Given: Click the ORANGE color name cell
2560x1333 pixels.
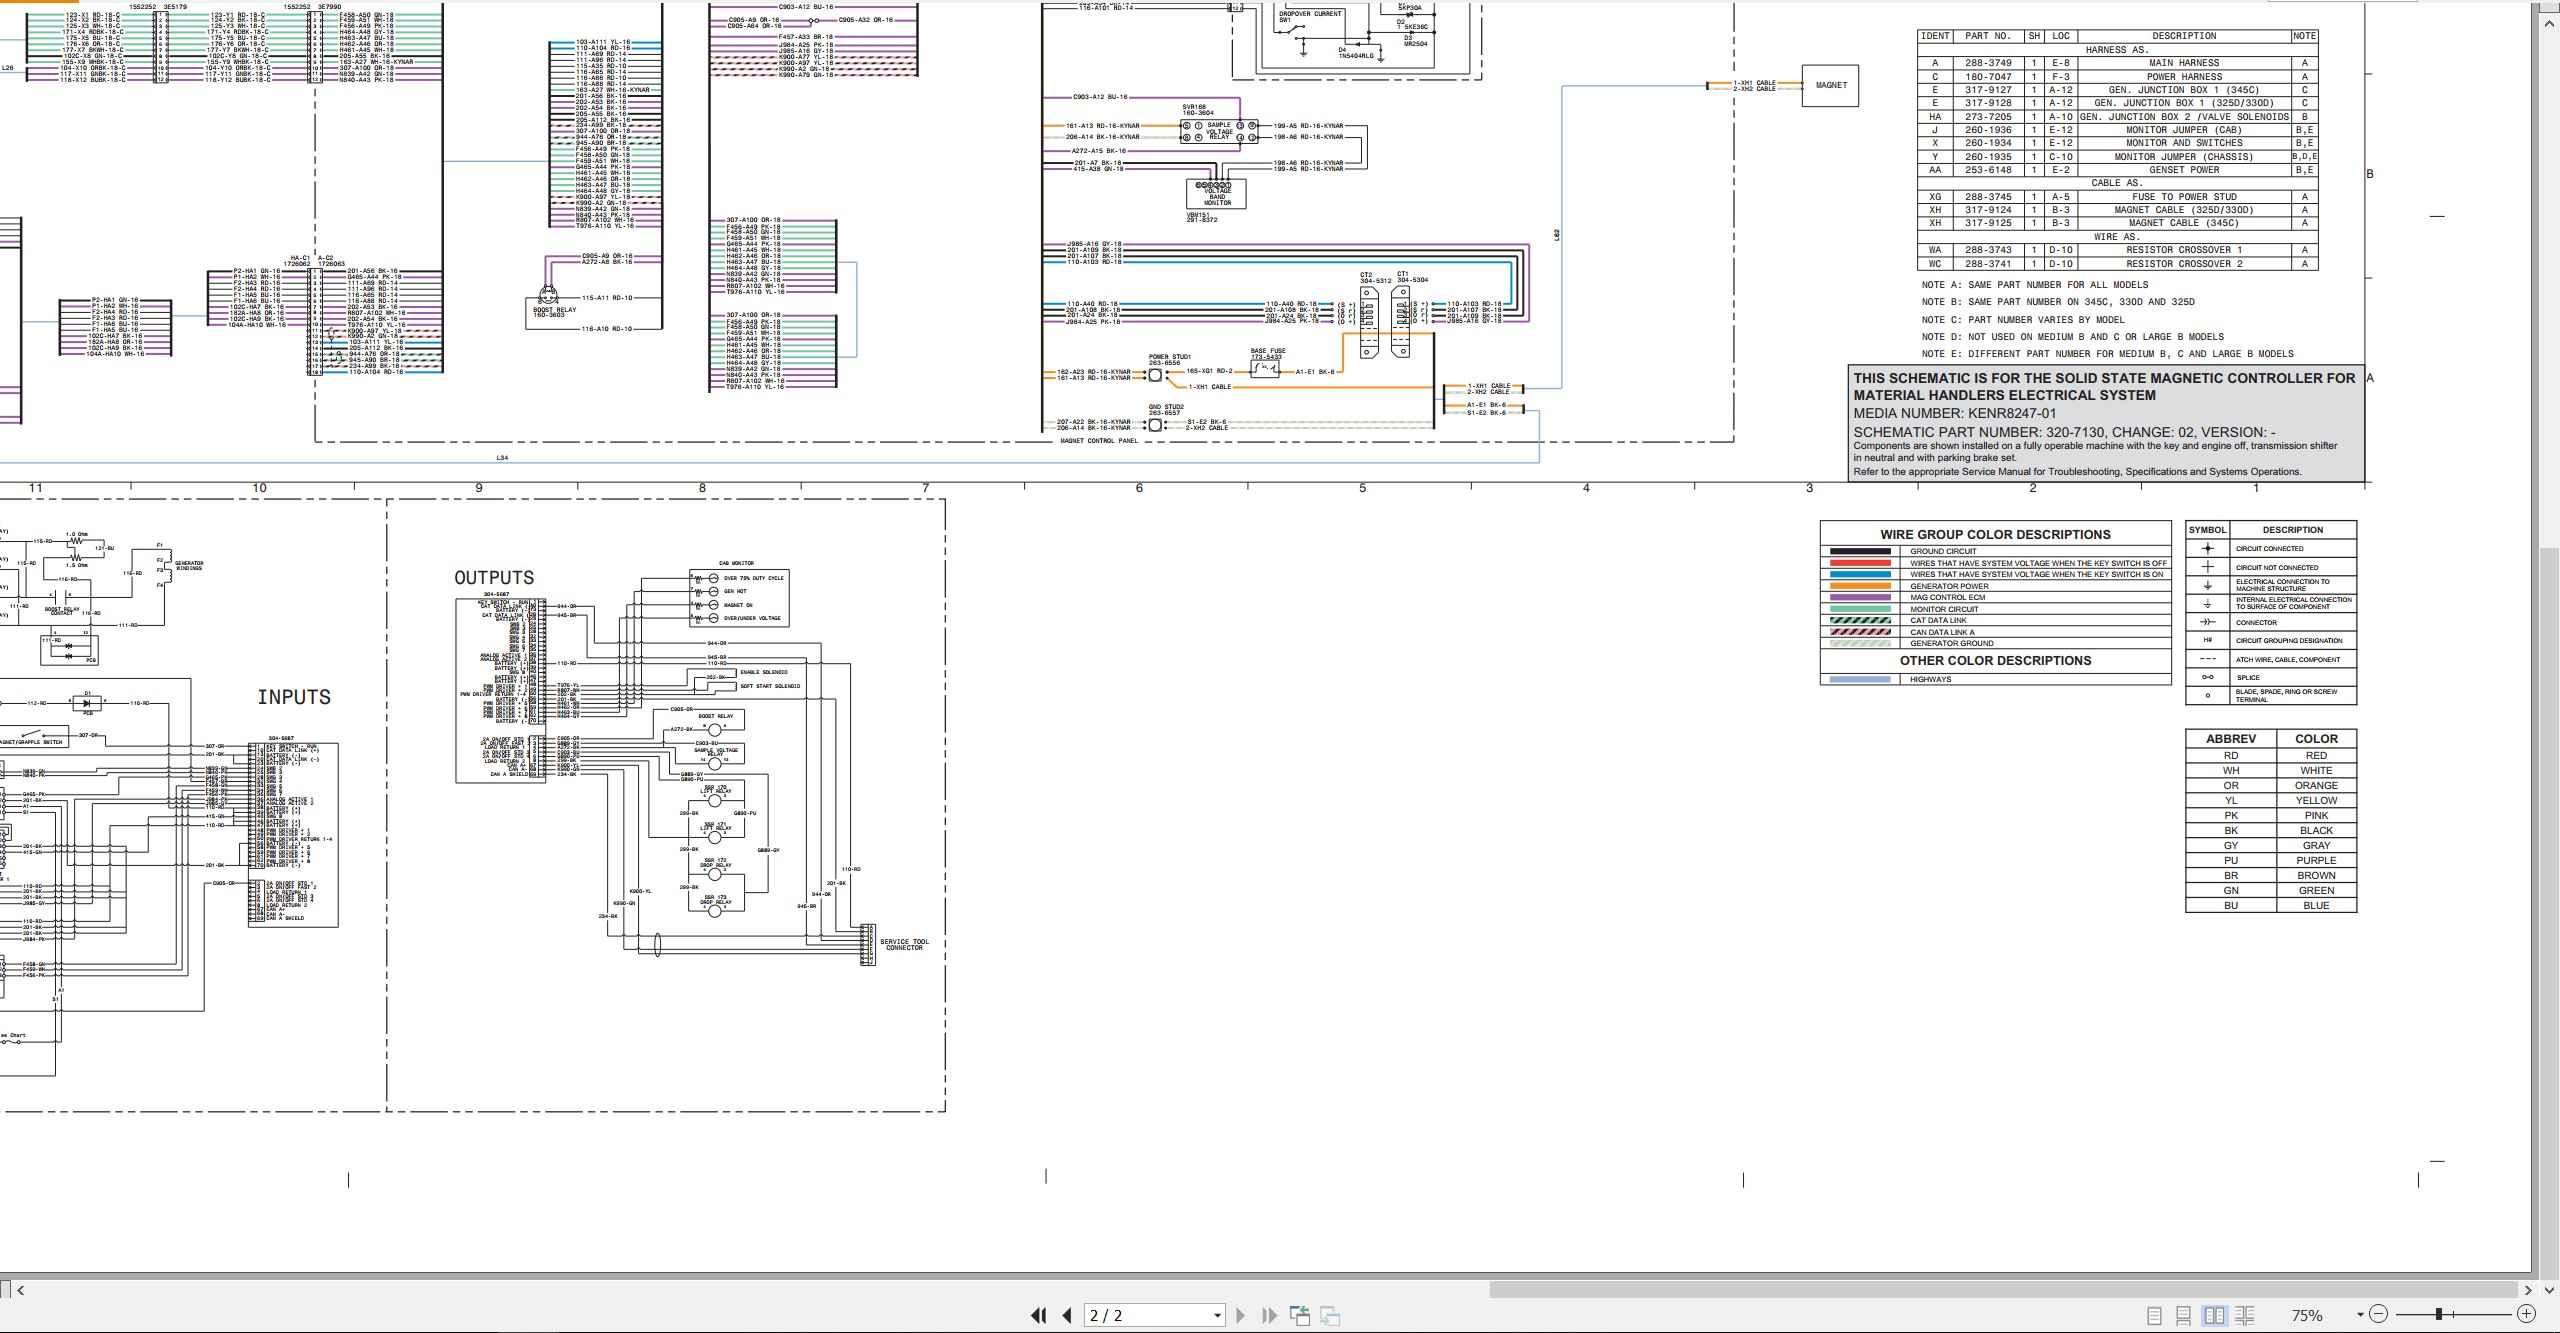Looking at the screenshot, I should 2316,785.
